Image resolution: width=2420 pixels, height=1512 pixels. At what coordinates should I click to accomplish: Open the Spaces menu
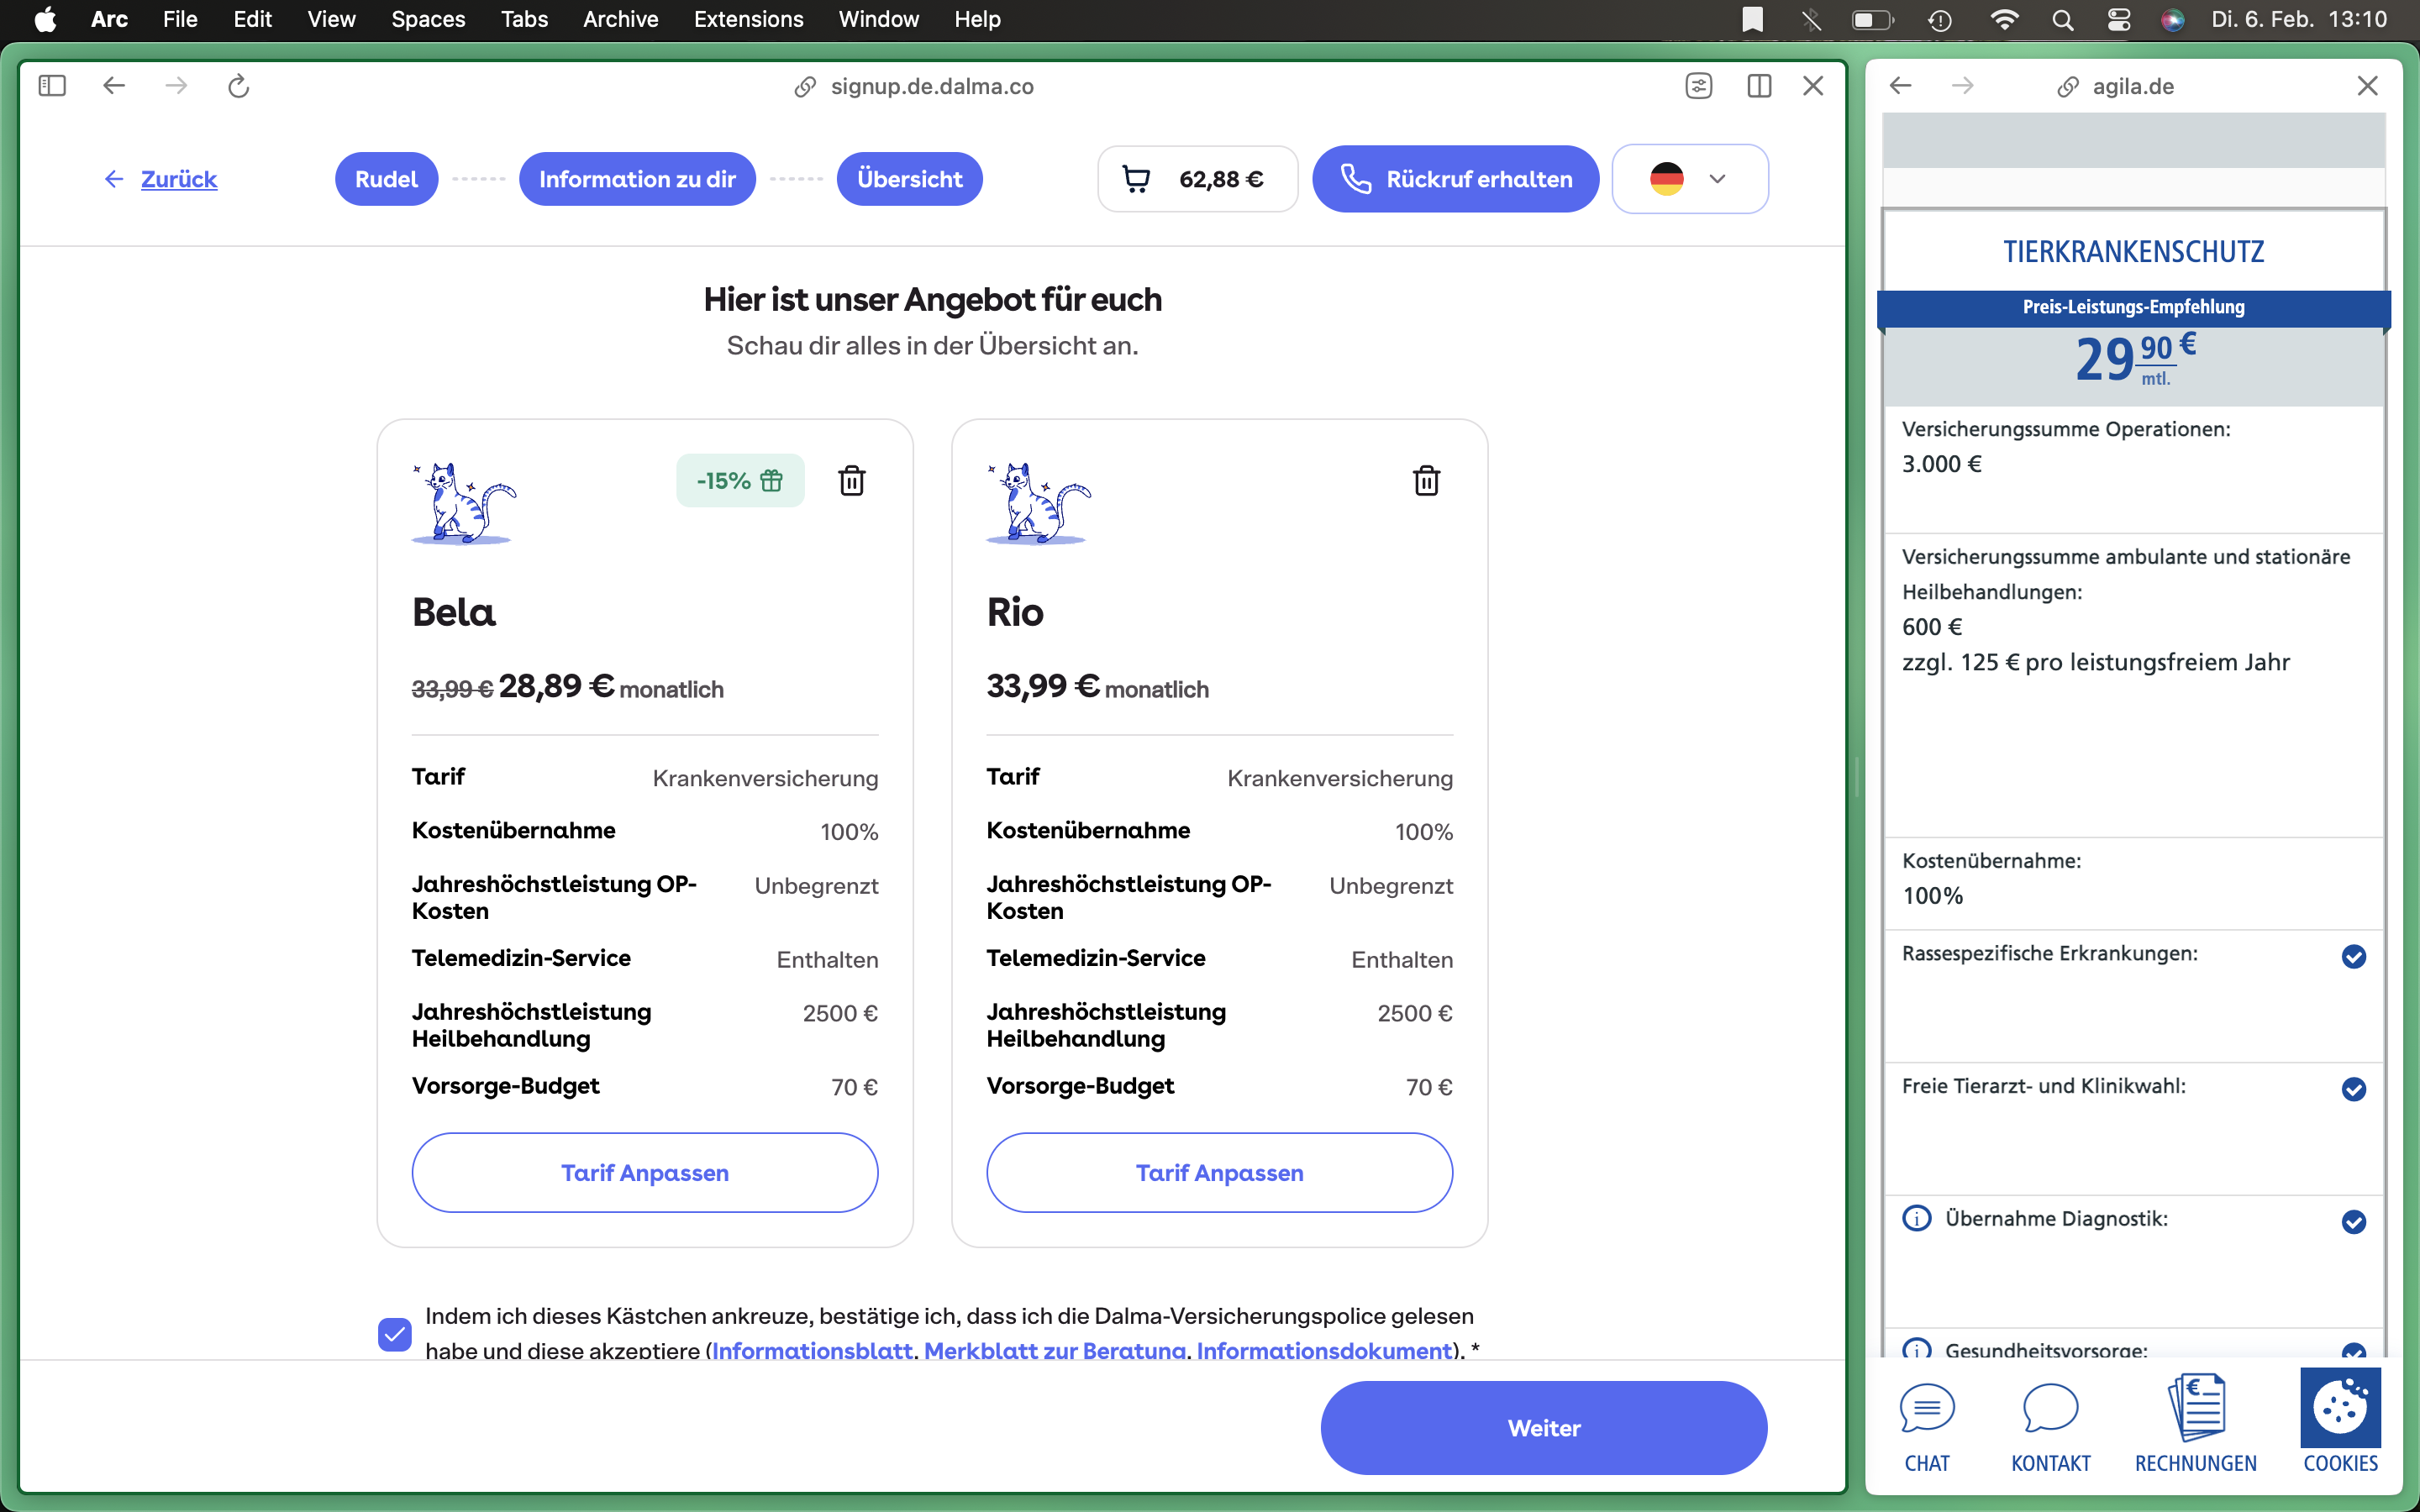coord(428,19)
